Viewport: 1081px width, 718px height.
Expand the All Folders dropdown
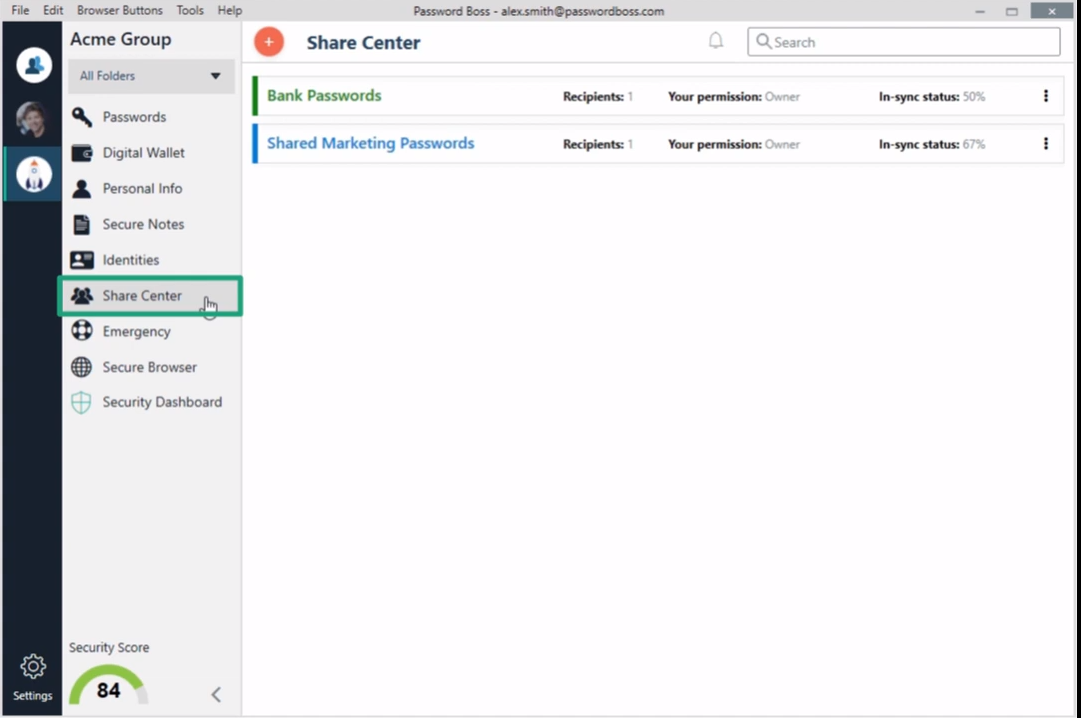[x=149, y=75]
